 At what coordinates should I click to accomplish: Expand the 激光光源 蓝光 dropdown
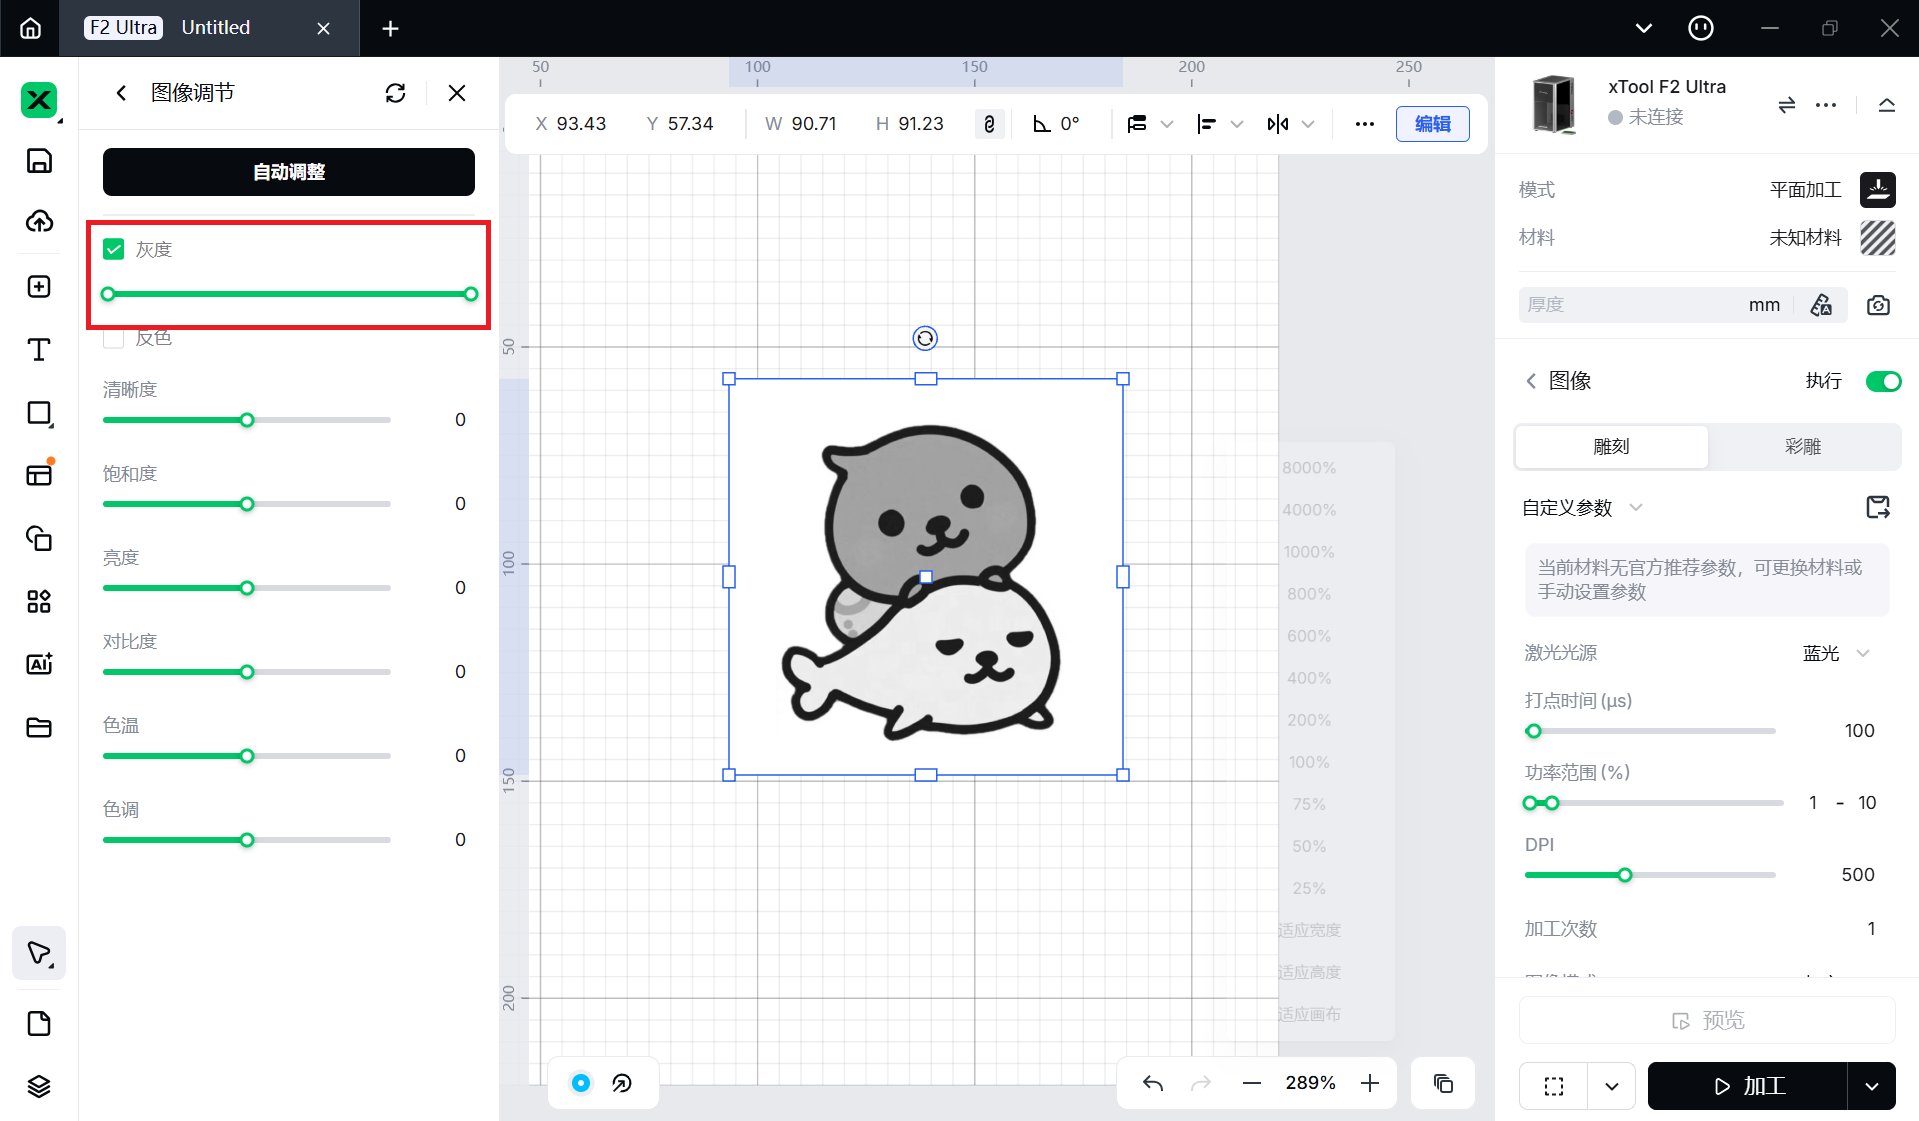point(1837,653)
